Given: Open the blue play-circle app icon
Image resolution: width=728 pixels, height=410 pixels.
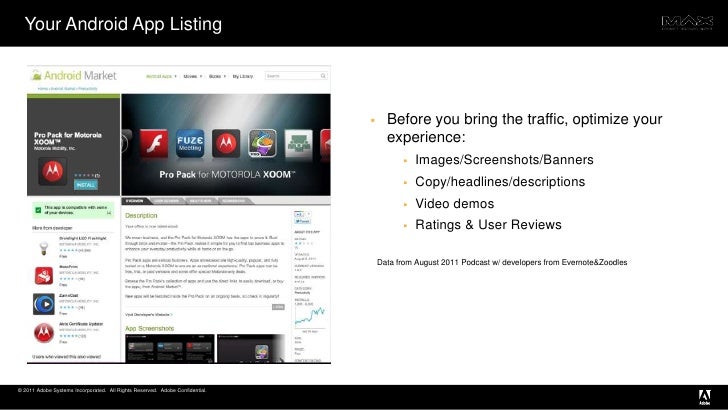Looking at the screenshot, I should (44, 304).
